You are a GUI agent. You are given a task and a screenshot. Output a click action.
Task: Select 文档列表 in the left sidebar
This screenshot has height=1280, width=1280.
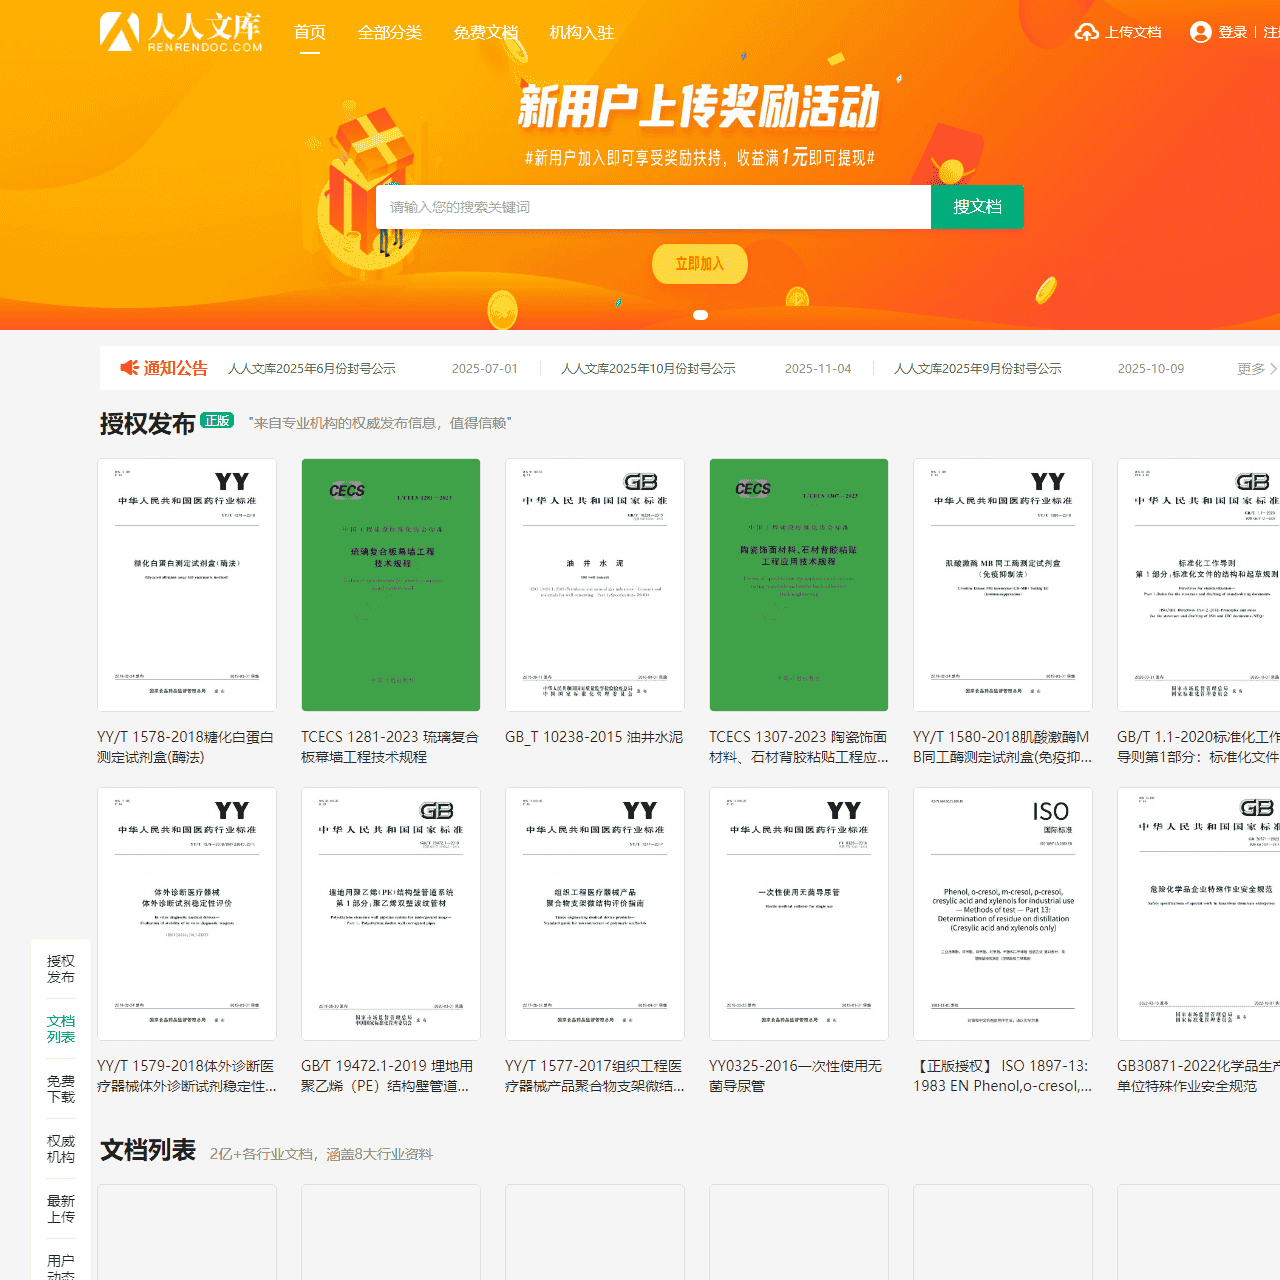pos(61,1028)
